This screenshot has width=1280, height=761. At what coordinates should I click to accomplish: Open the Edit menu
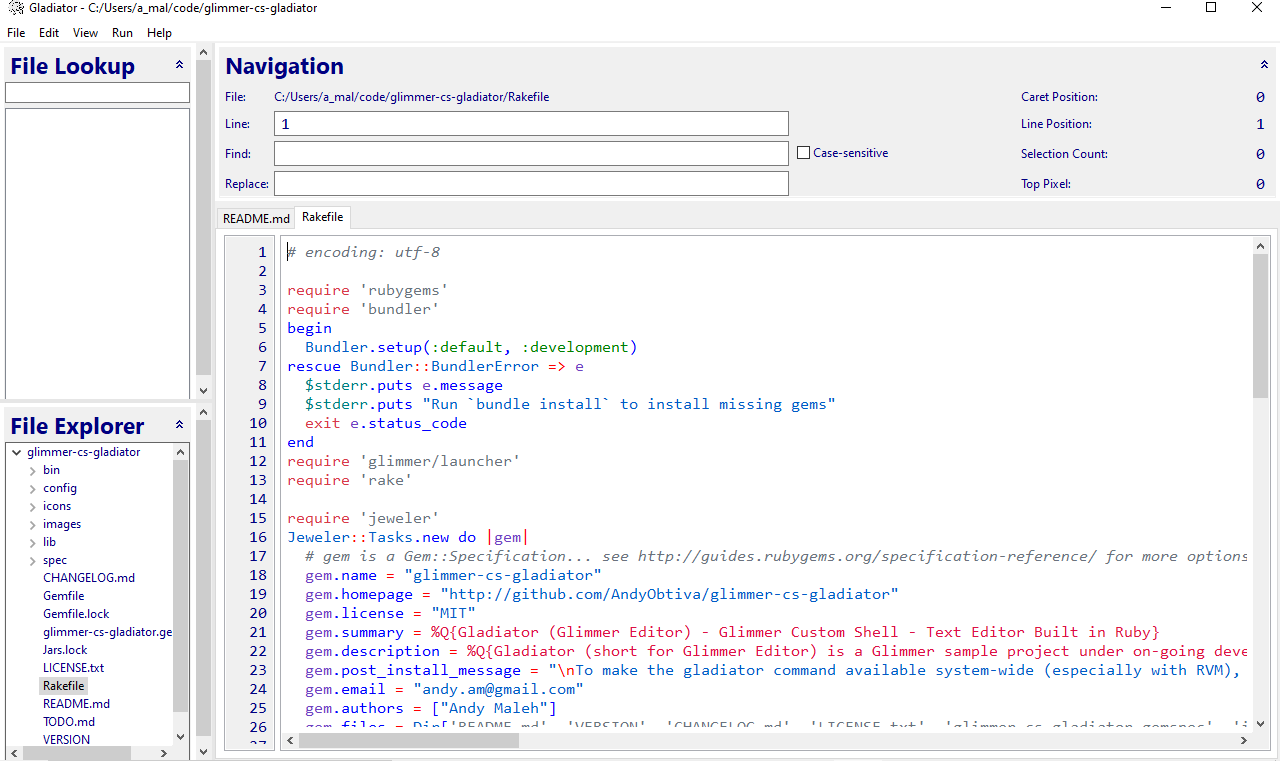click(x=49, y=33)
